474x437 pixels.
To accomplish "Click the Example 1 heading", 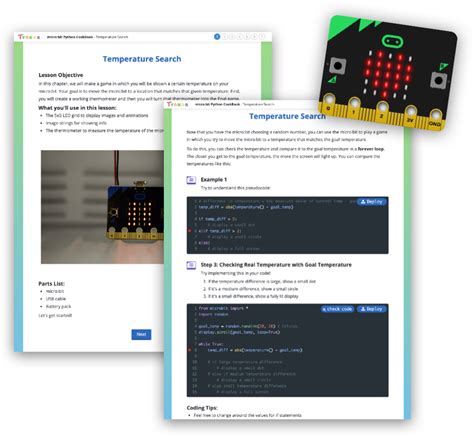I will click(x=214, y=180).
